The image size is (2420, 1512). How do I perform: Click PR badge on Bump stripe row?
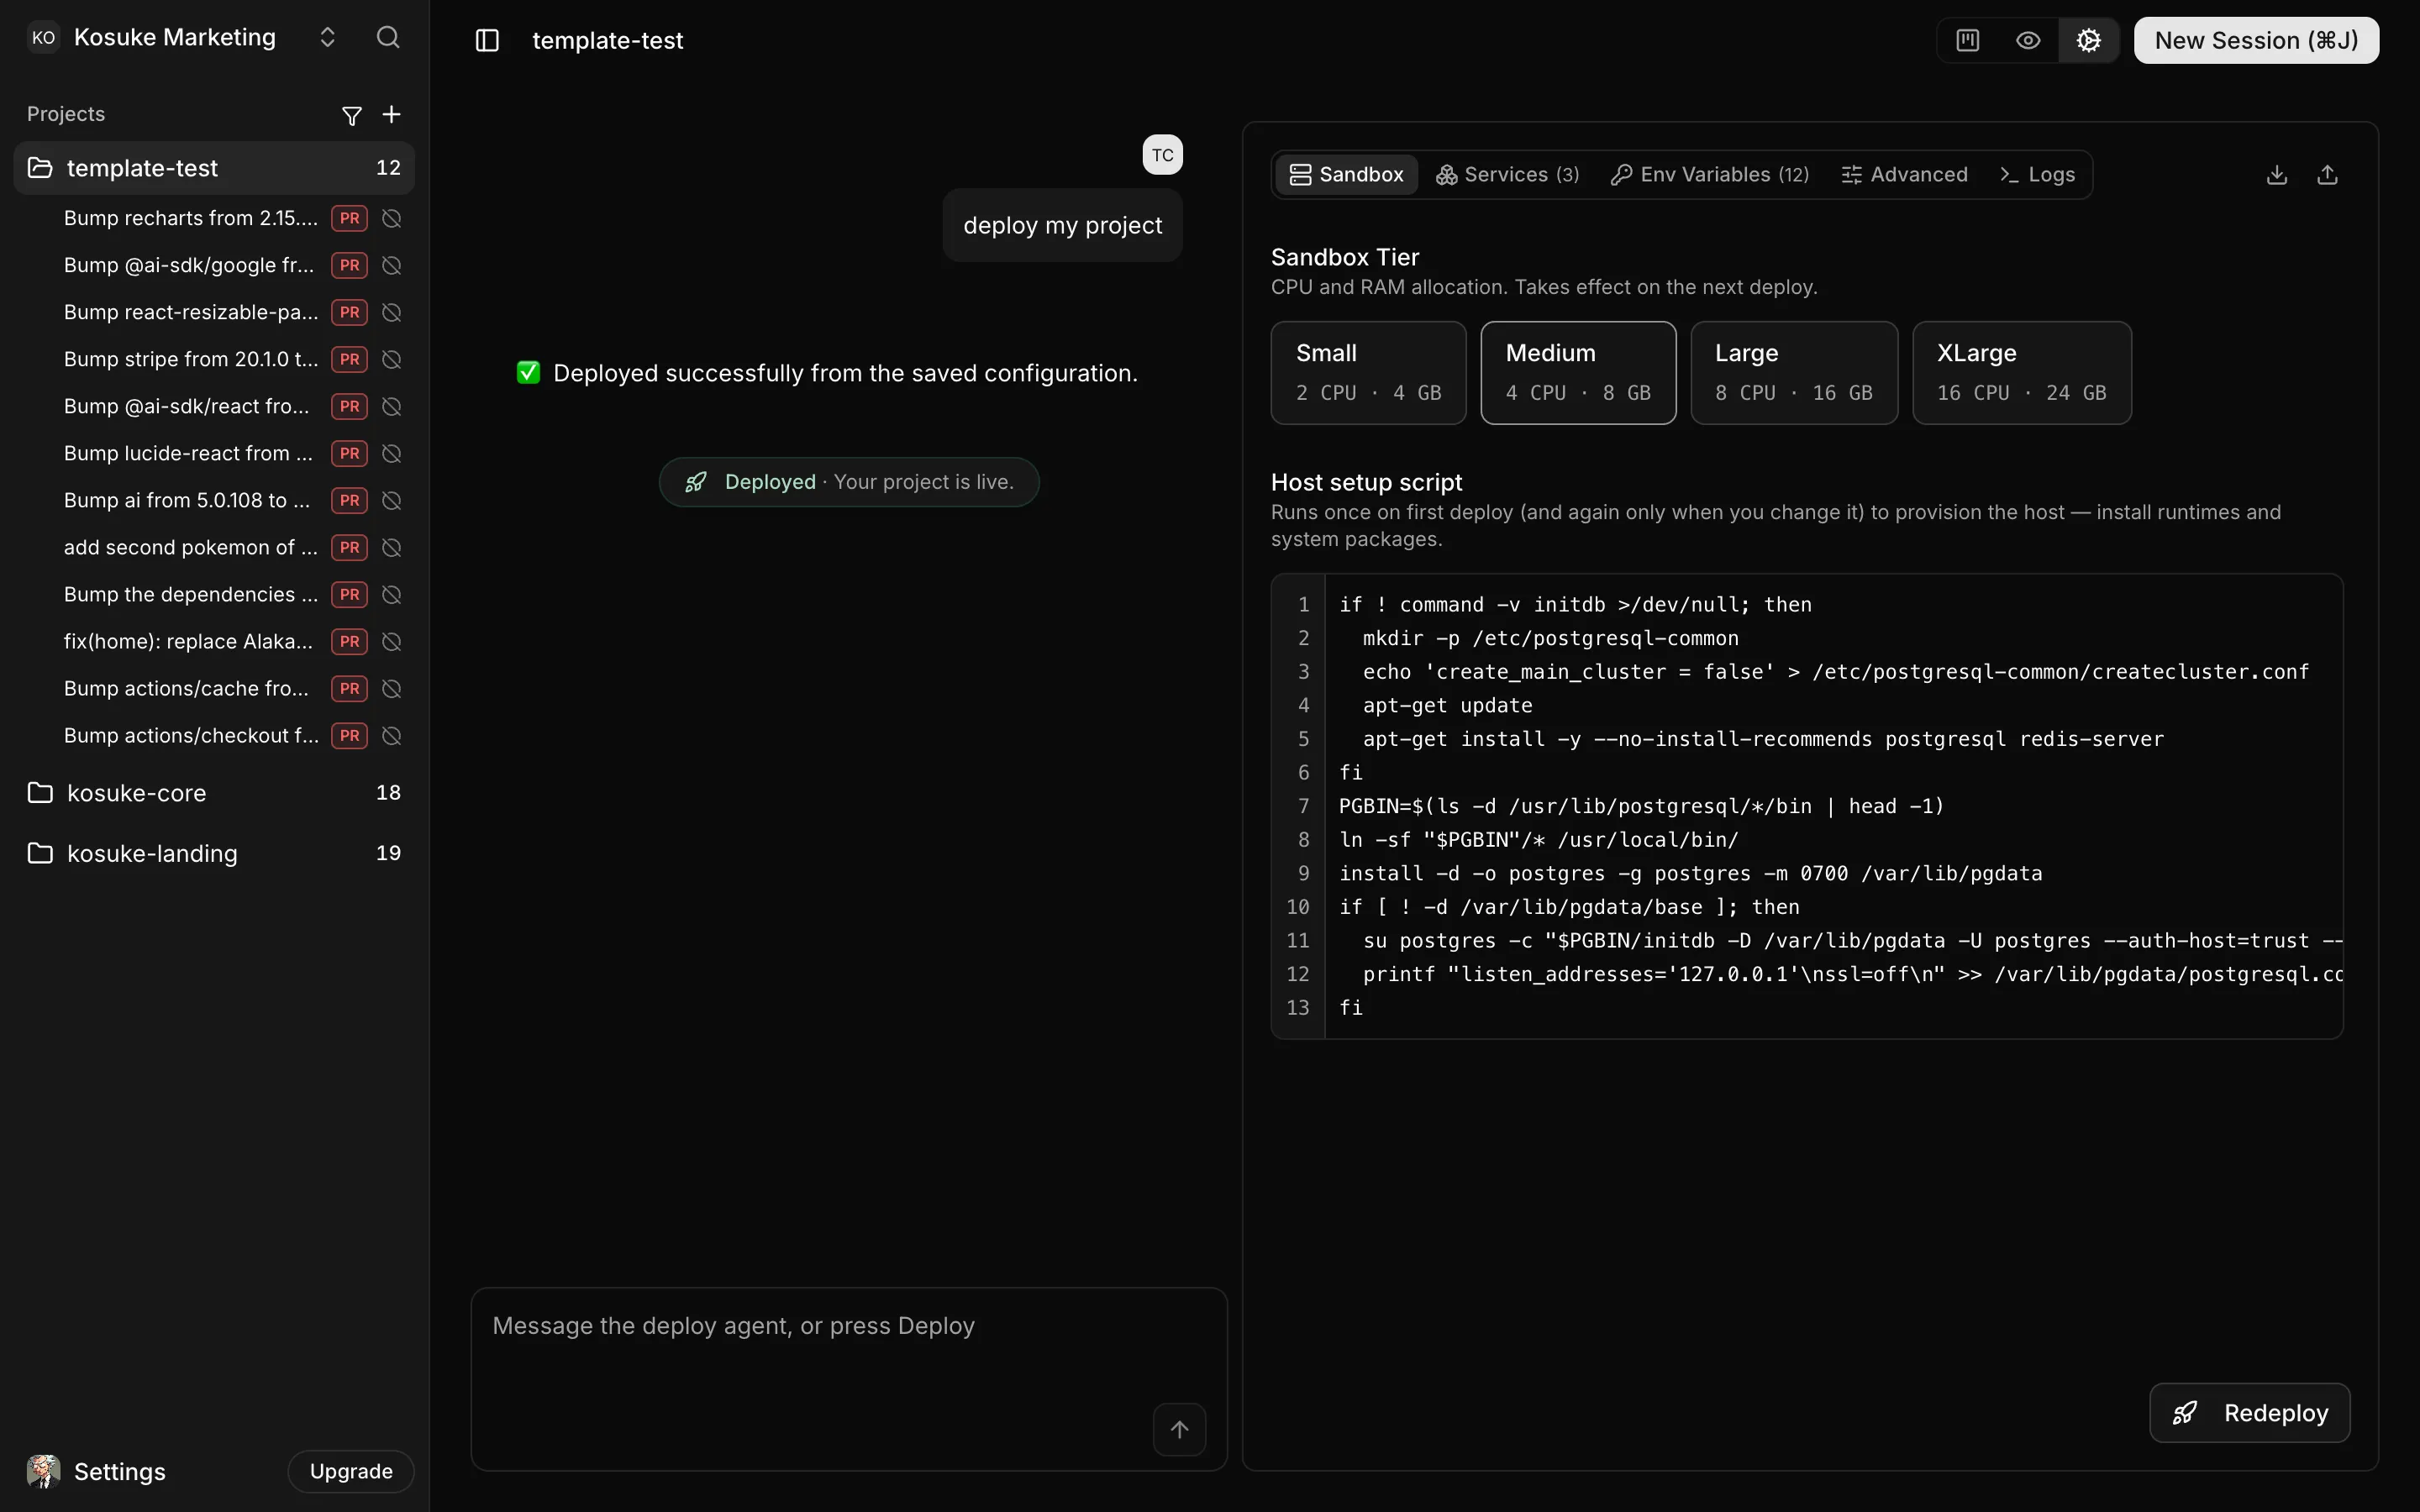tap(349, 359)
